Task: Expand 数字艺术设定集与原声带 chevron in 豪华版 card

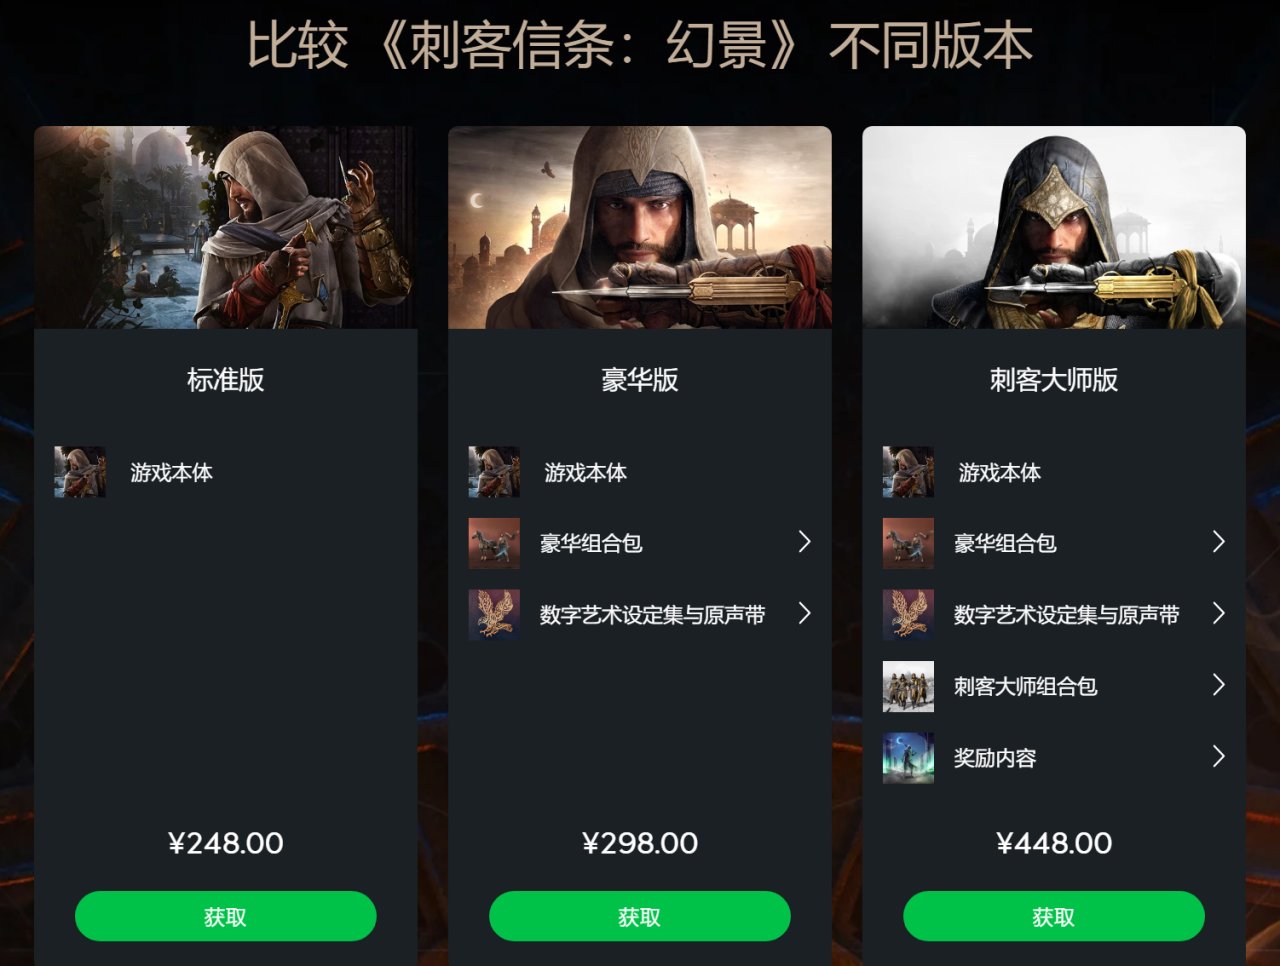Action: pyautogui.click(x=804, y=613)
